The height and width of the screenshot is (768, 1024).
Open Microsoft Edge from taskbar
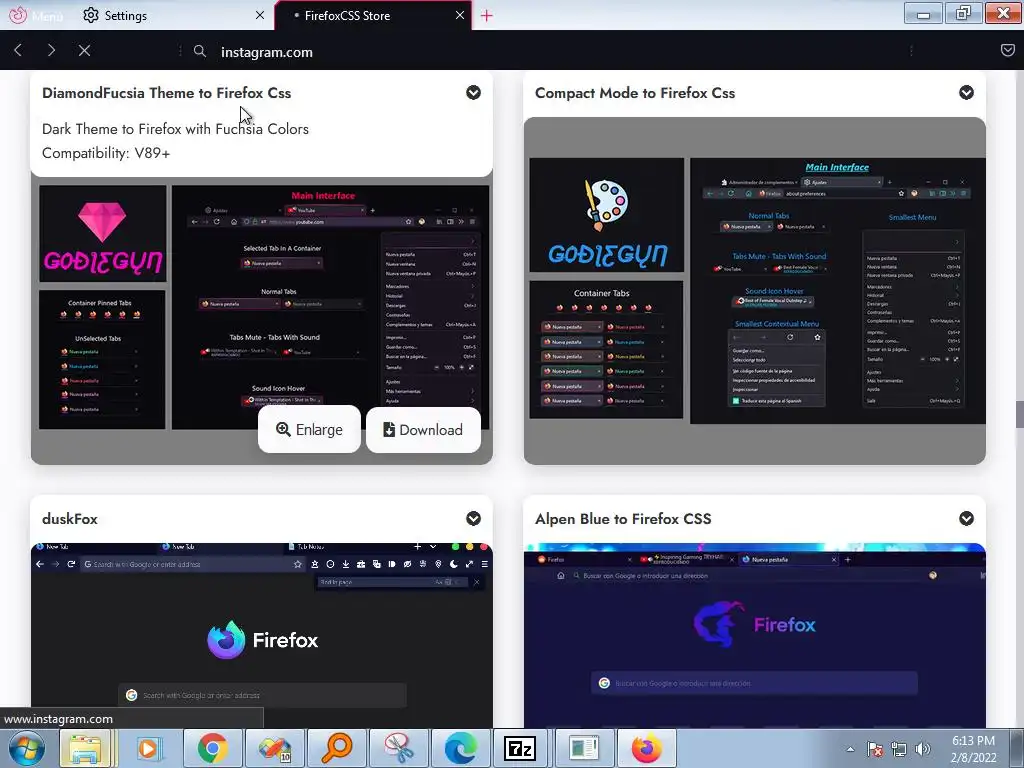[460, 748]
